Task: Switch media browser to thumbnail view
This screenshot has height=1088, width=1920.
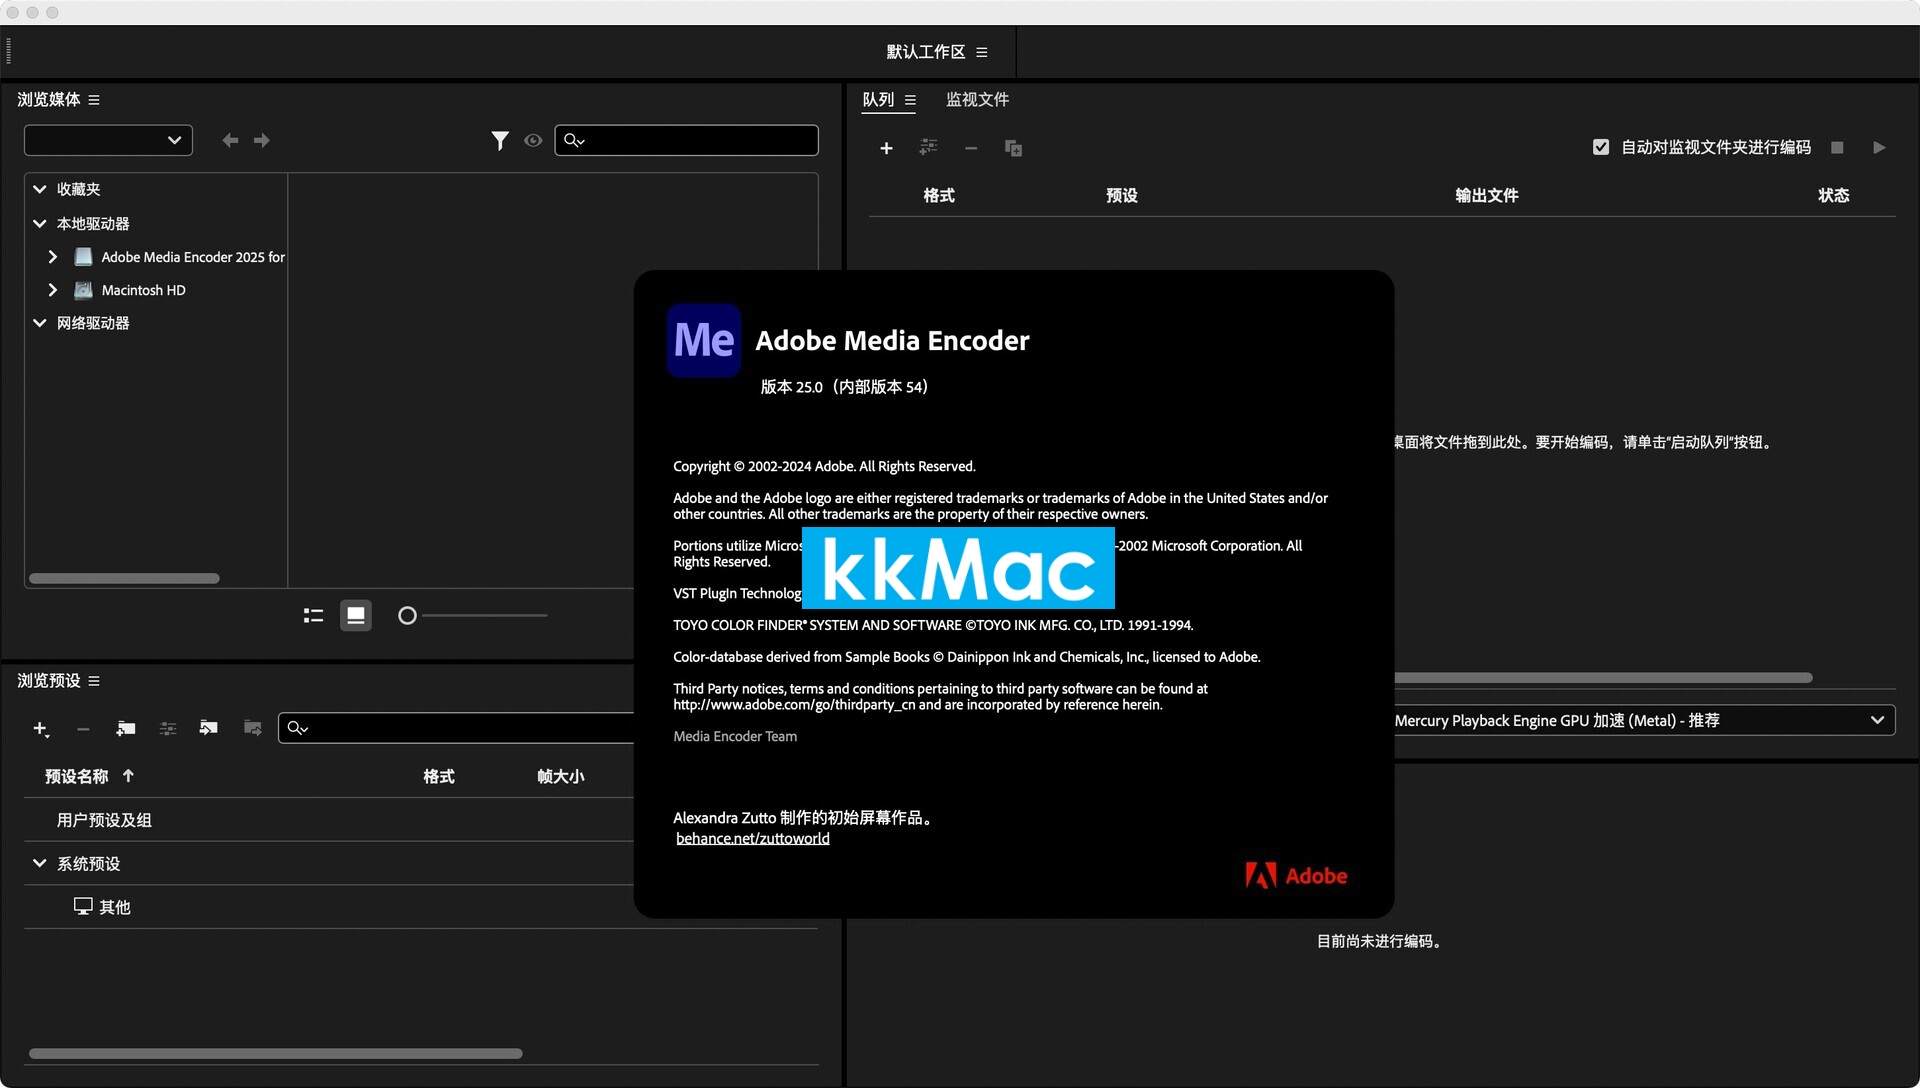Action: [x=356, y=616]
